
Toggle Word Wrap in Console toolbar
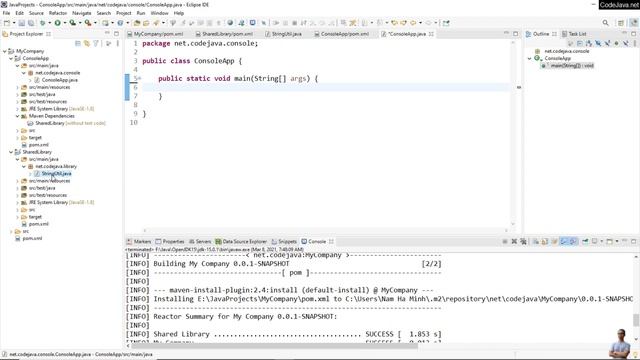[554, 242]
